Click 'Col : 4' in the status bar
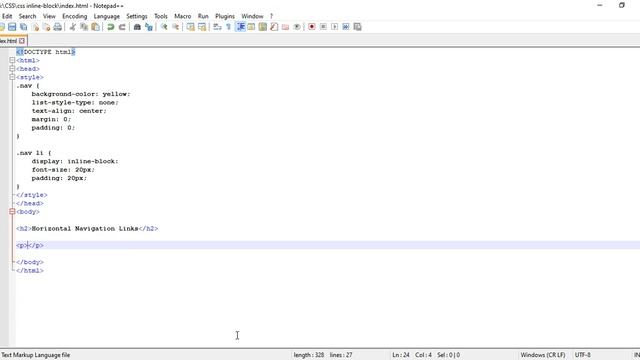Image resolution: width=640 pixels, height=360 pixels. 423,355
